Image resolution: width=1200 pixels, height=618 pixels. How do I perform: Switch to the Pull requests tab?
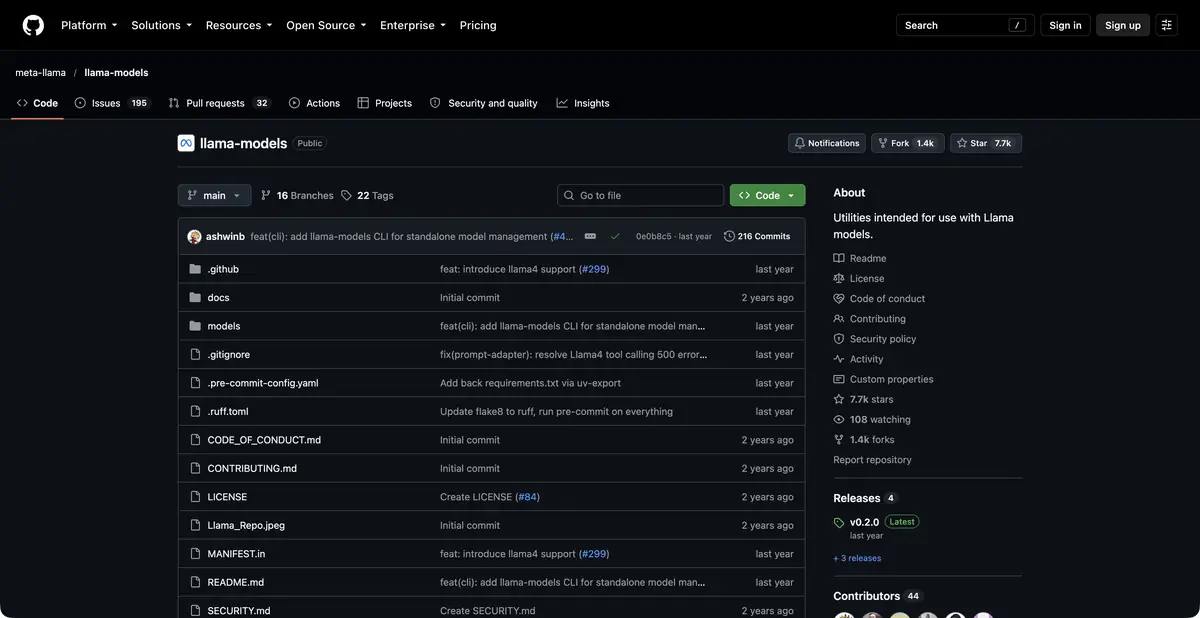click(219, 103)
